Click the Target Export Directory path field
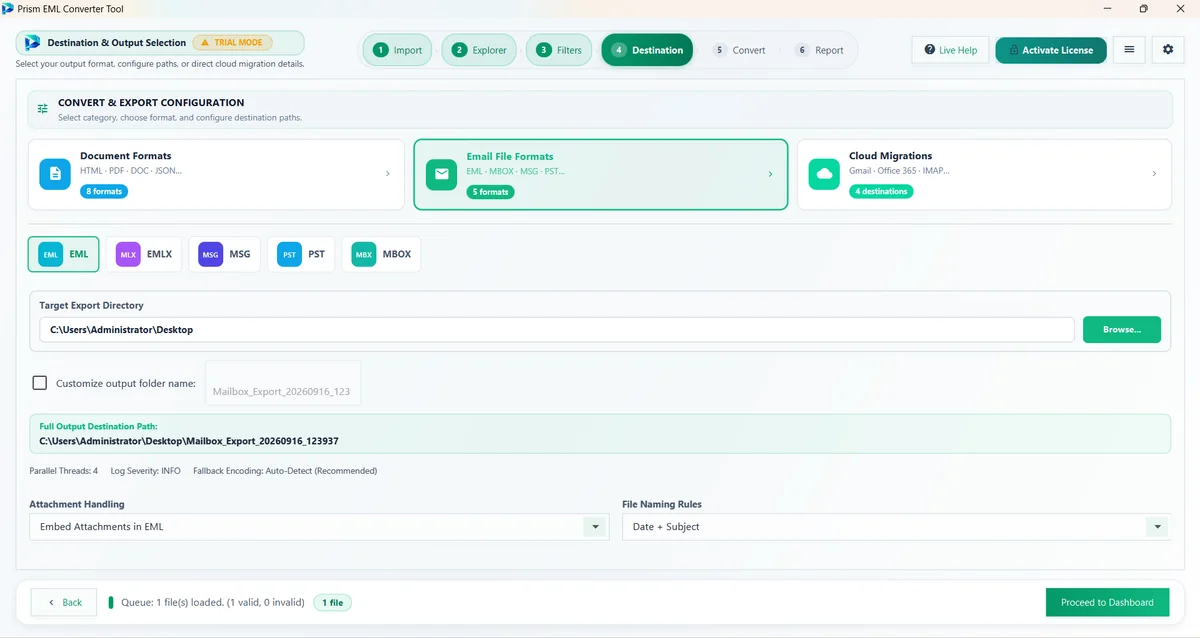Screen dimensions: 1200x638 point(557,329)
